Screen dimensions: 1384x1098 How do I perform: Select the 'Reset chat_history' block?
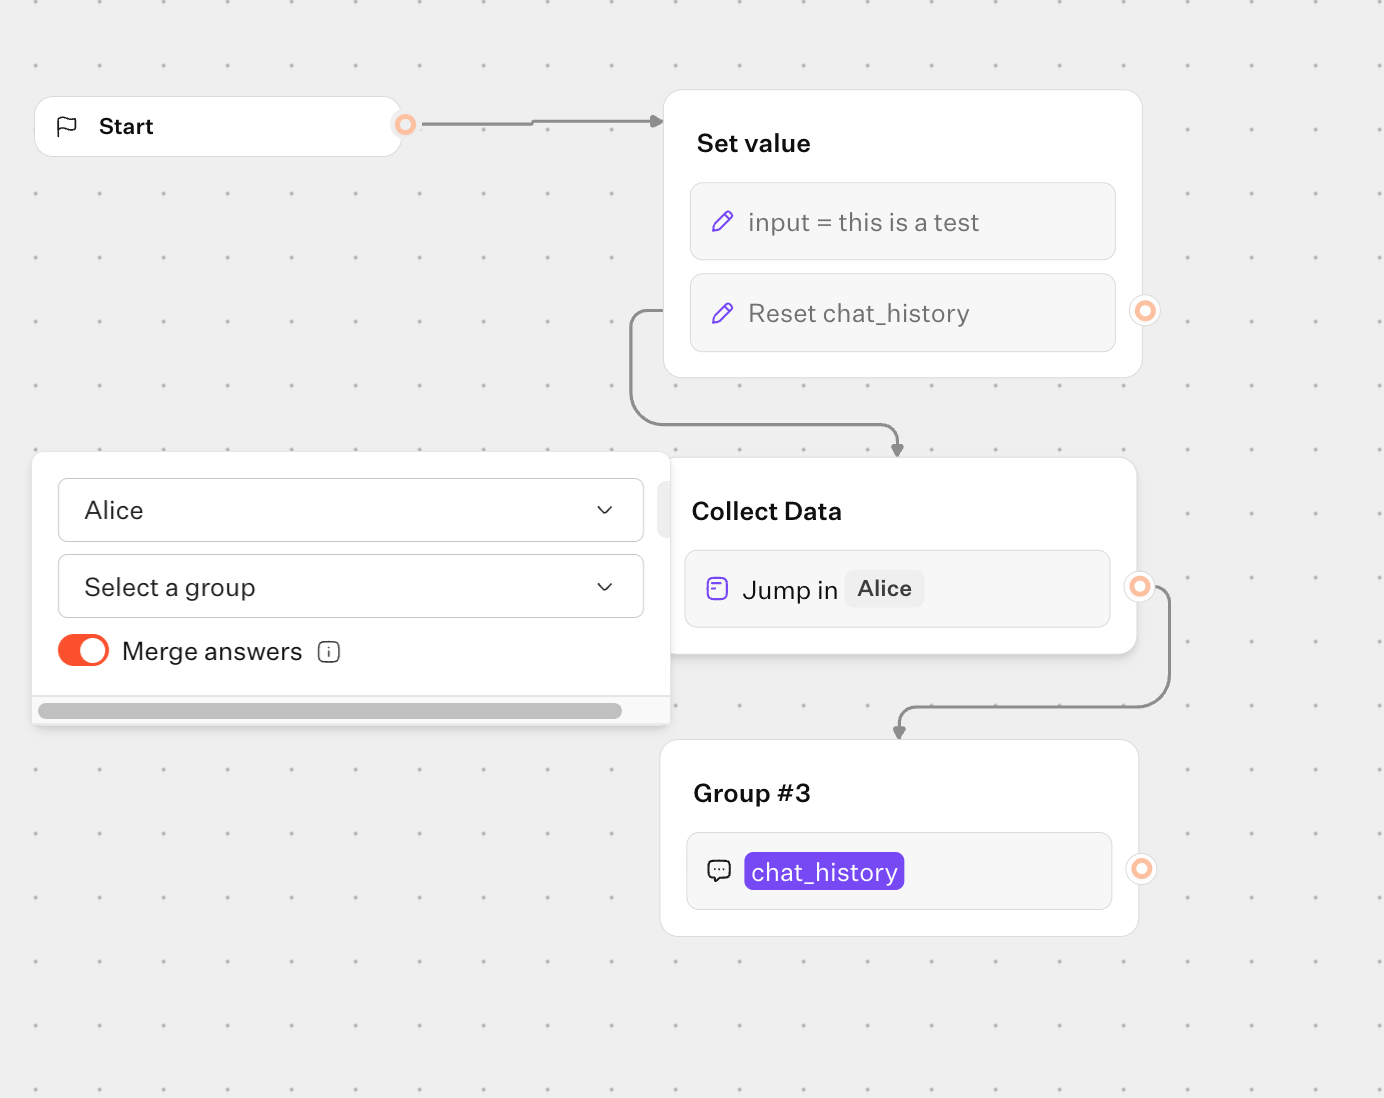click(902, 314)
